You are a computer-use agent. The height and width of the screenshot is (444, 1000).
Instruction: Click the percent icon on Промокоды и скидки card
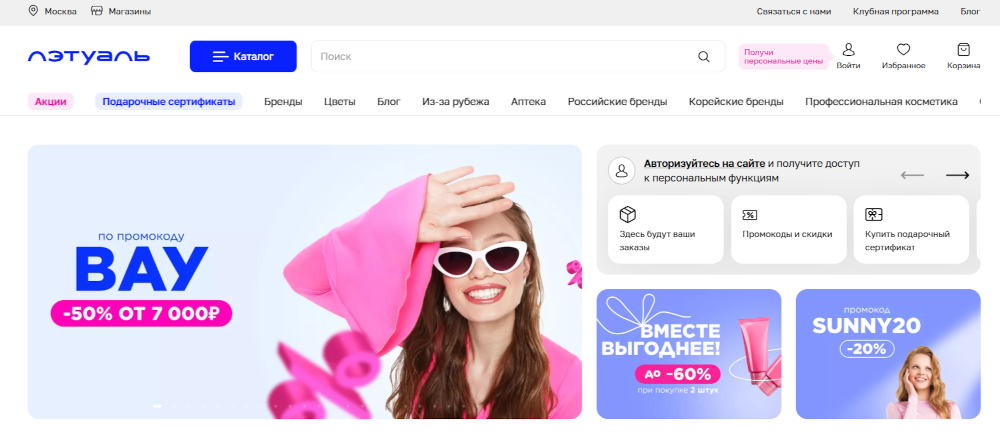[x=750, y=214]
